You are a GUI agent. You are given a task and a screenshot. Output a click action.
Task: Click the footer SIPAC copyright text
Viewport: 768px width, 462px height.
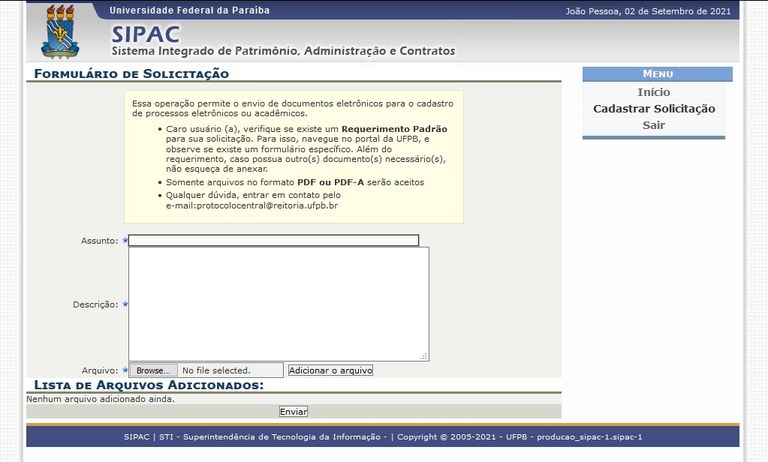click(382, 437)
